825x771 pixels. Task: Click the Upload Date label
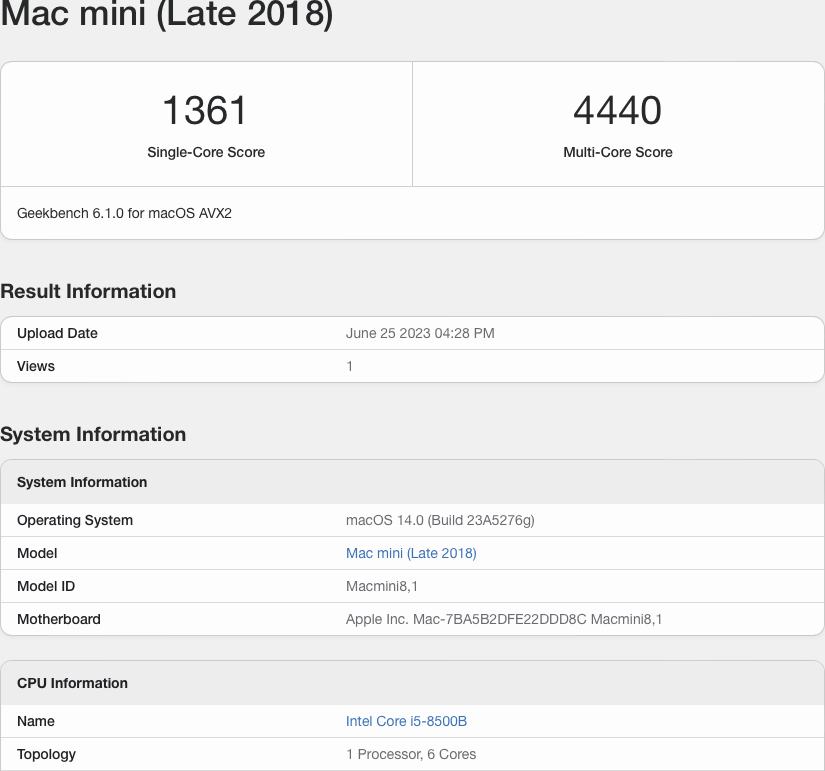pos(57,333)
